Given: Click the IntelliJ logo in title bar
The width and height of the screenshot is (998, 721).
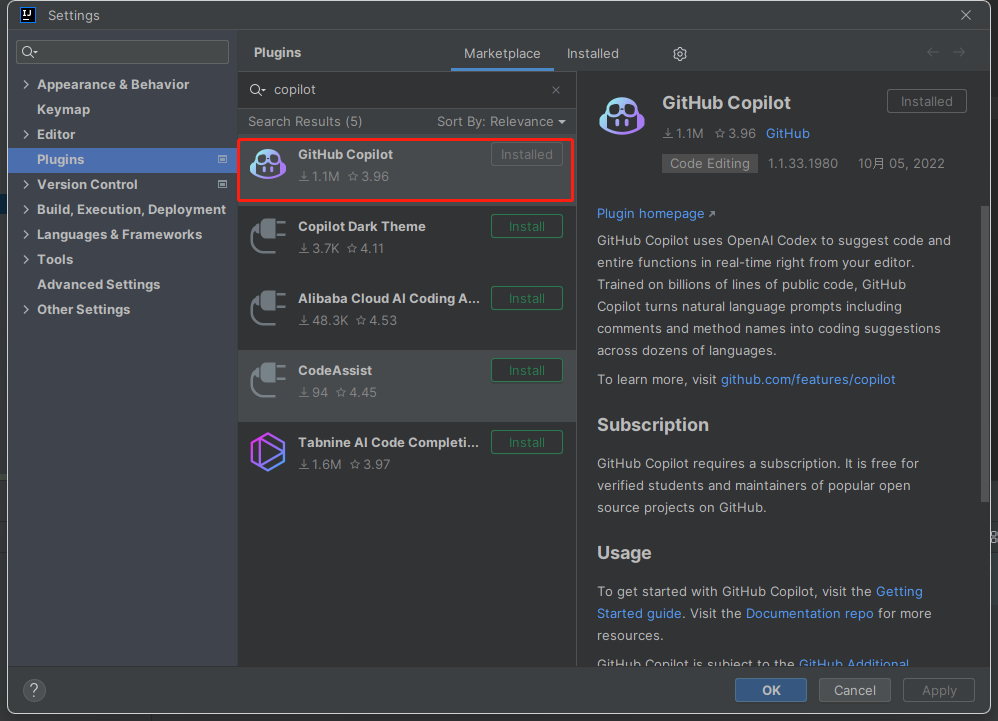Looking at the screenshot, I should point(28,15).
